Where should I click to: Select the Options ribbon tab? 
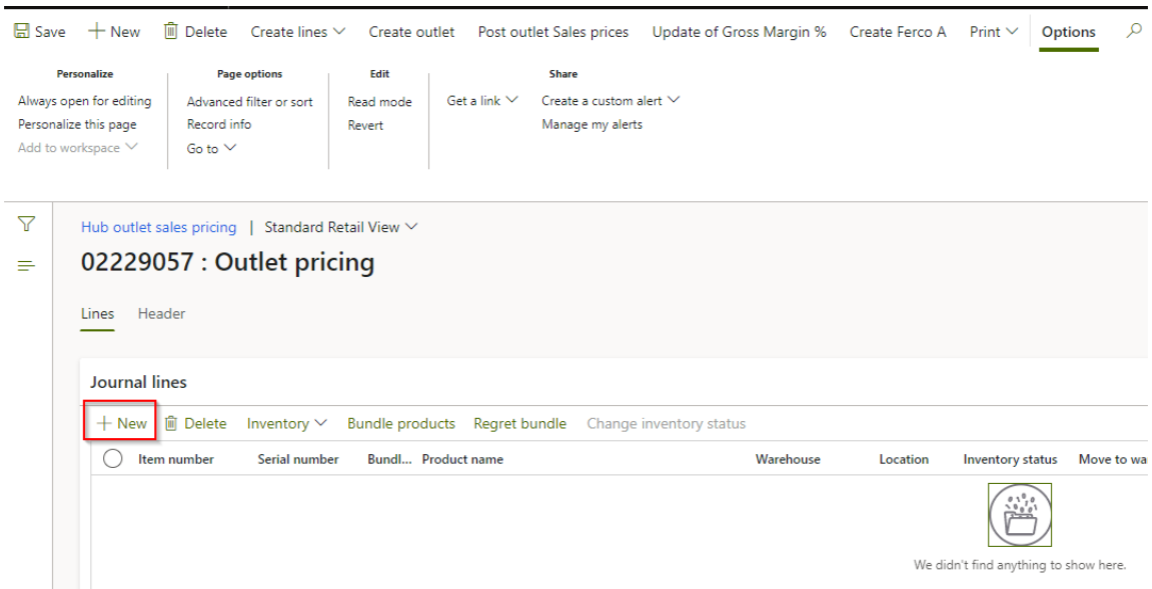point(1068,32)
